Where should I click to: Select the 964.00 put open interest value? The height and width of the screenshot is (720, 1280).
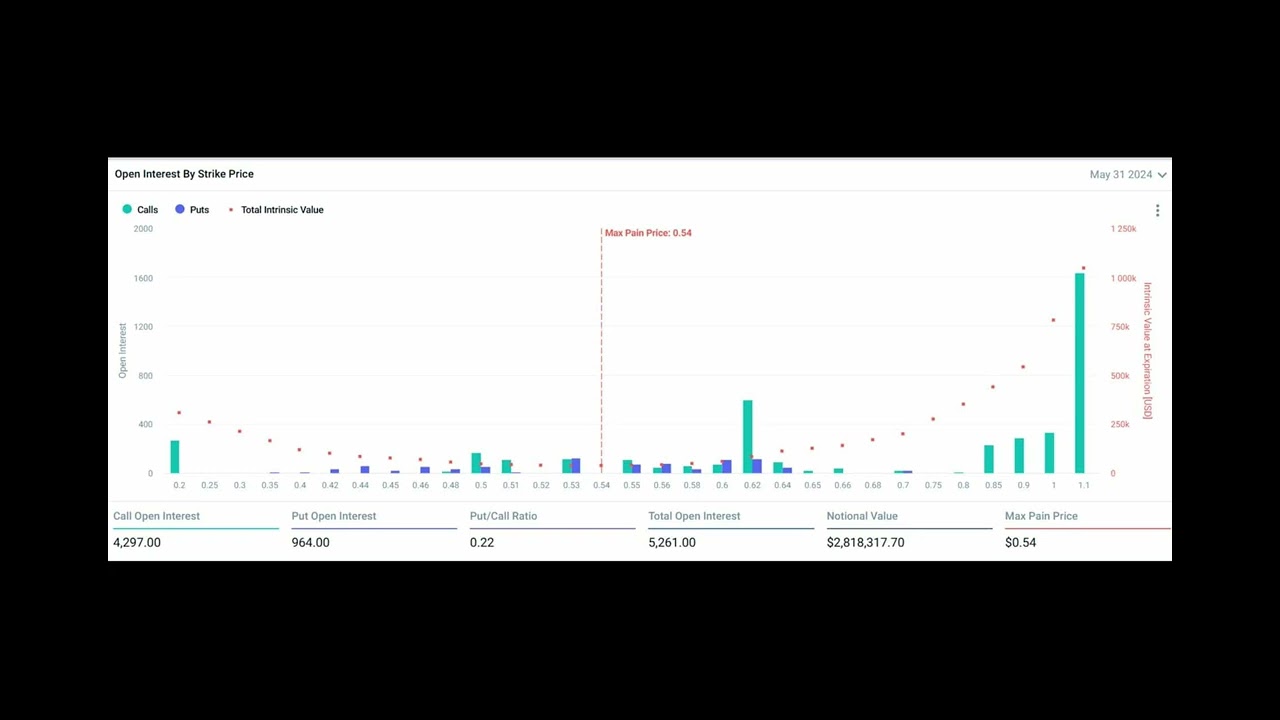pos(310,542)
